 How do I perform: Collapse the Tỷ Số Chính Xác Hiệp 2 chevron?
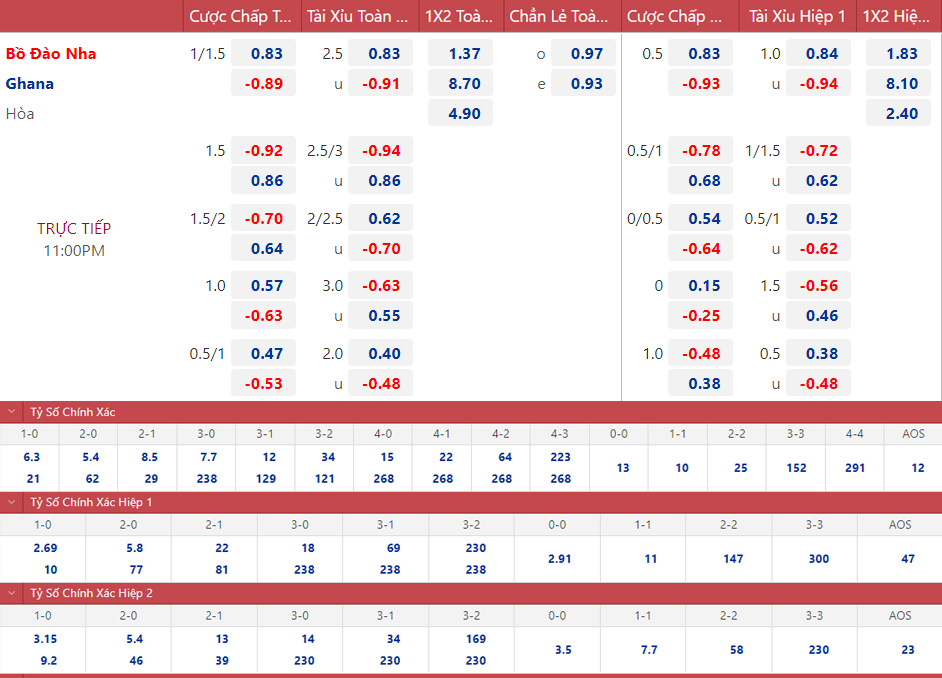click(11, 593)
